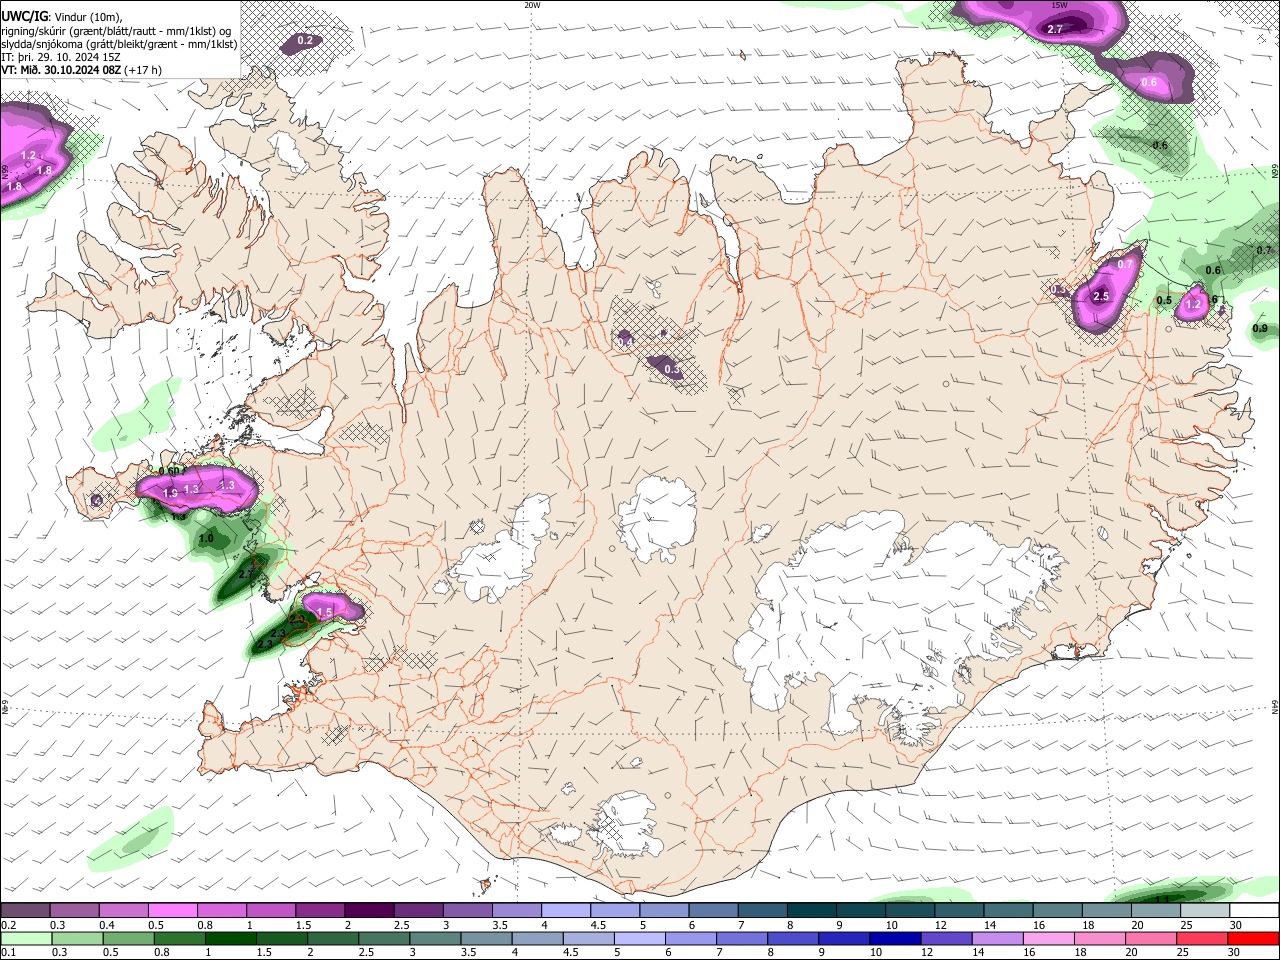Click the 0.2 value on small purple patch near top
Viewport: 1280px width, 960px height.
point(305,41)
